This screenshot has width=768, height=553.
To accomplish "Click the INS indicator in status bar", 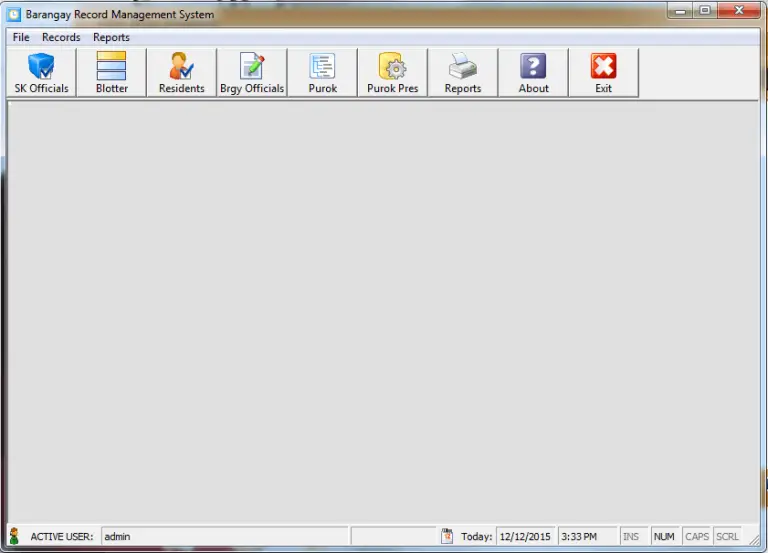I will click(633, 536).
